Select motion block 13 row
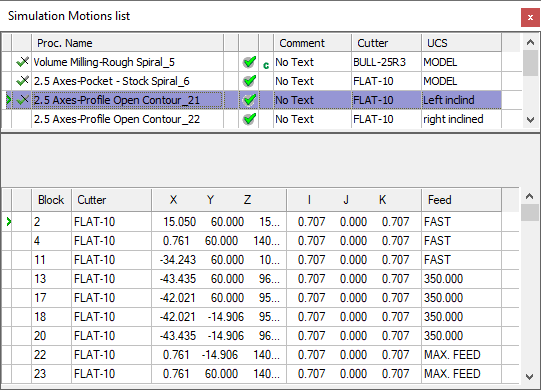Image resolution: width=541 pixels, height=390 pixels. click(252, 279)
